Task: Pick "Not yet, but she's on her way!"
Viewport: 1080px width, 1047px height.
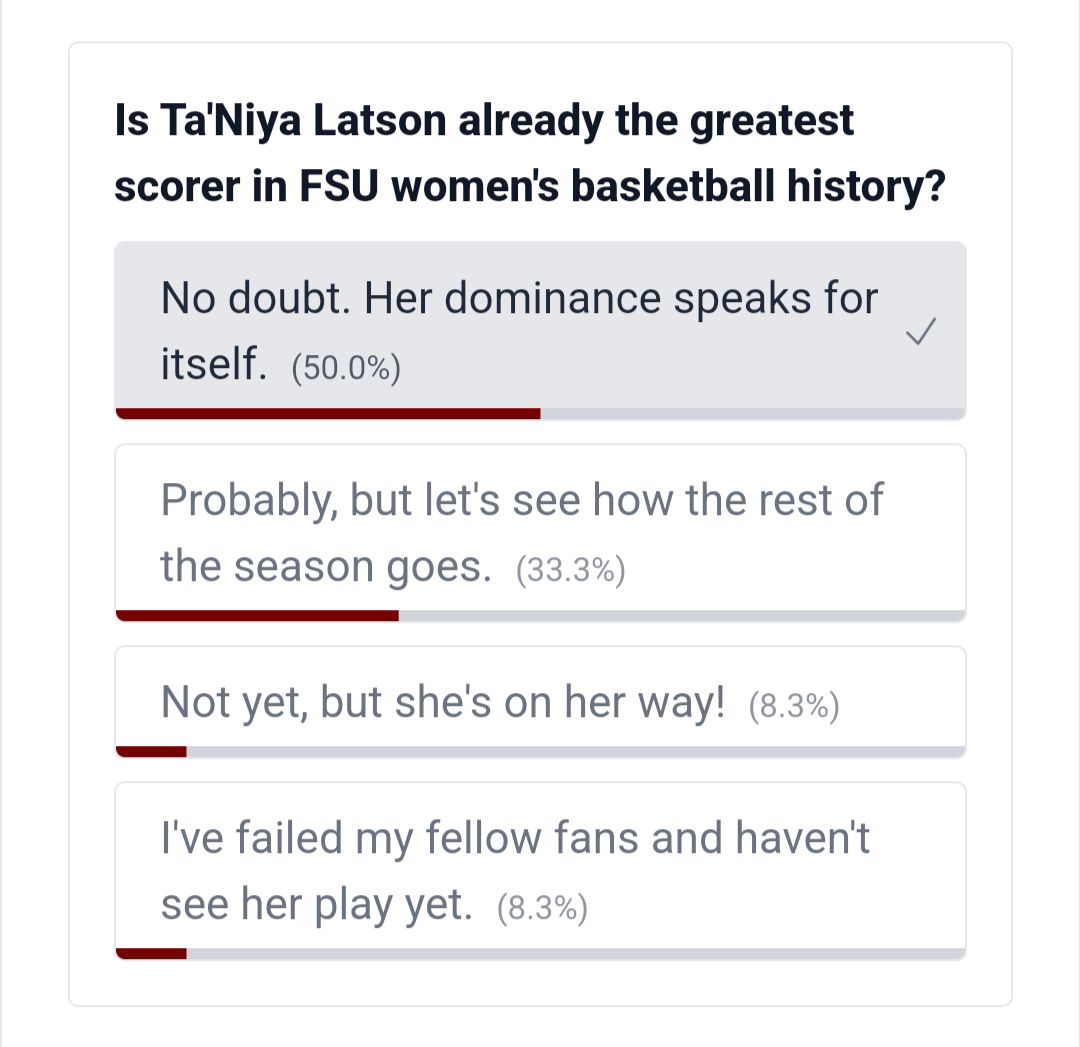Action: point(442,702)
